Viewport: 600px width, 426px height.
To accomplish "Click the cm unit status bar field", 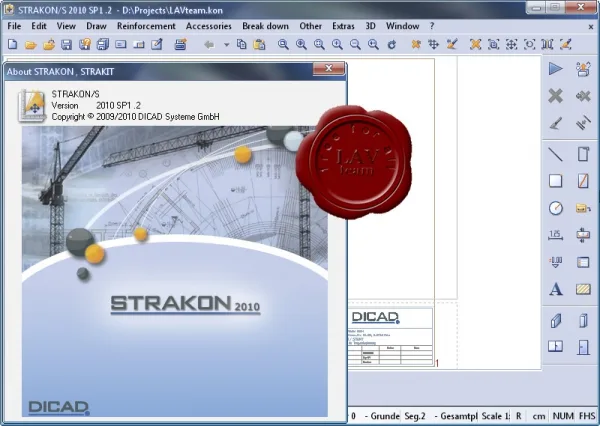I will (x=539, y=416).
